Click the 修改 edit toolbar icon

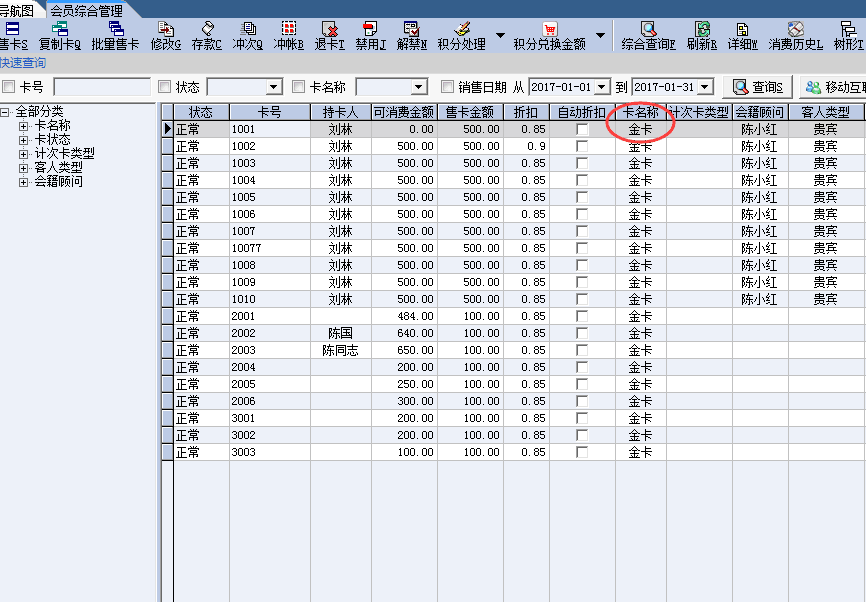165,36
